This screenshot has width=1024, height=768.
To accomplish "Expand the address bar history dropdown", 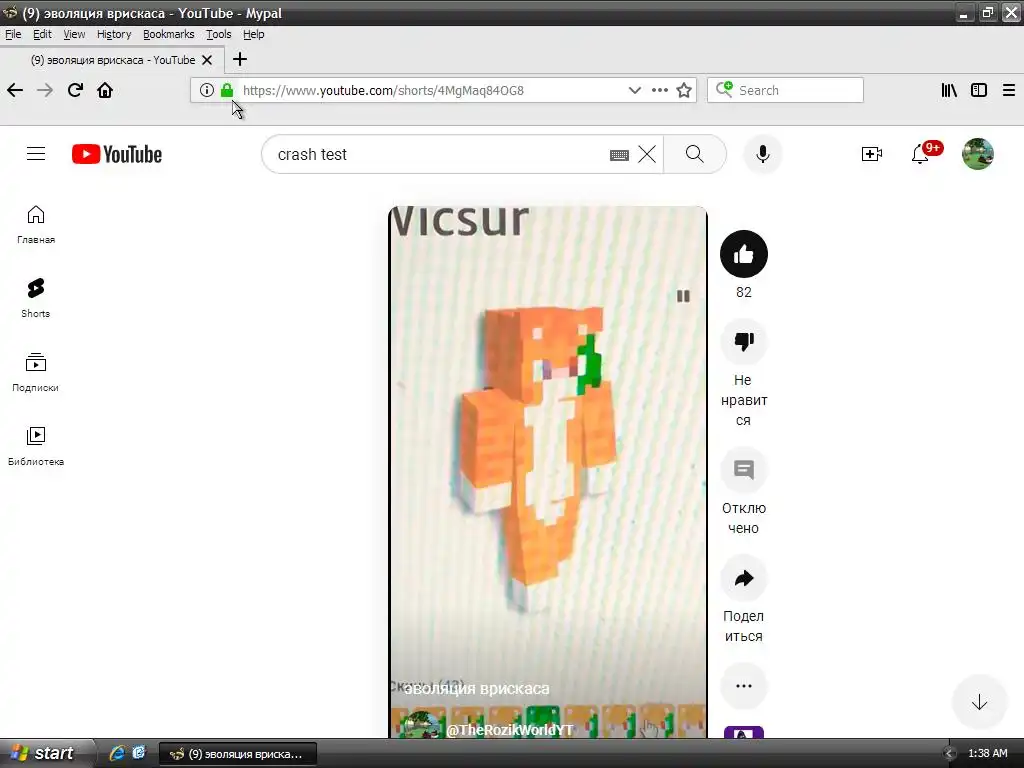I will tap(634, 90).
